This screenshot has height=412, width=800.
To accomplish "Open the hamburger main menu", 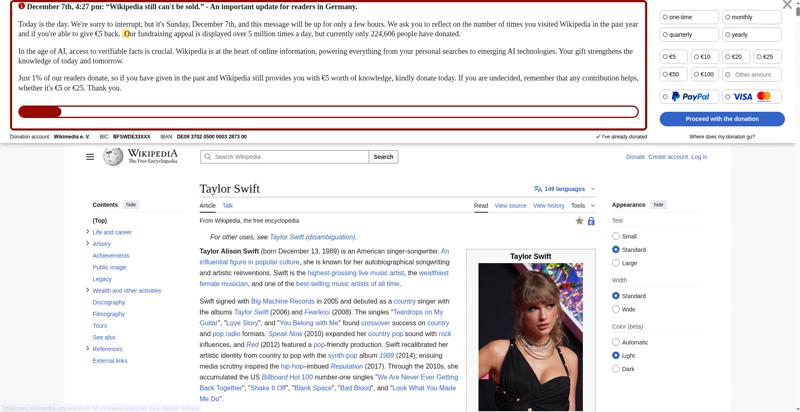I will [x=90, y=157].
